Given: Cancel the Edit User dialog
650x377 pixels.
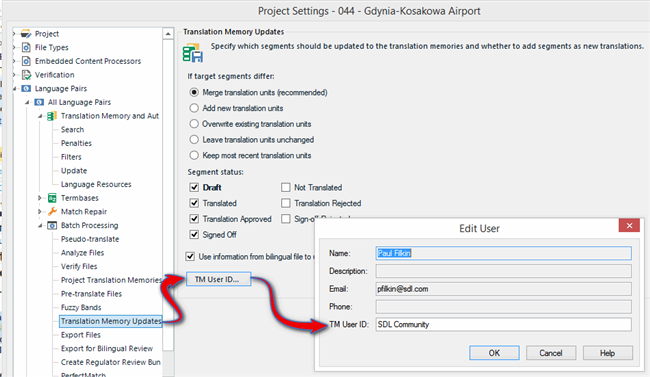Looking at the screenshot, I should point(551,353).
